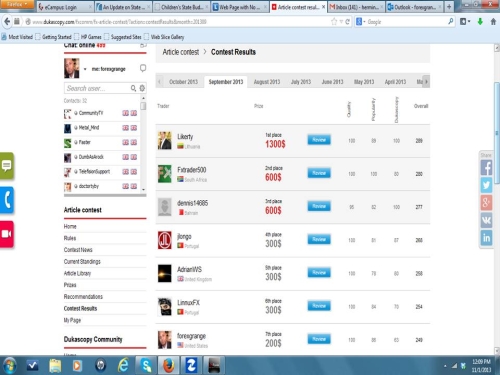Switch to the October 2013 tab
The width and height of the screenshot is (500, 375).
(183, 82)
